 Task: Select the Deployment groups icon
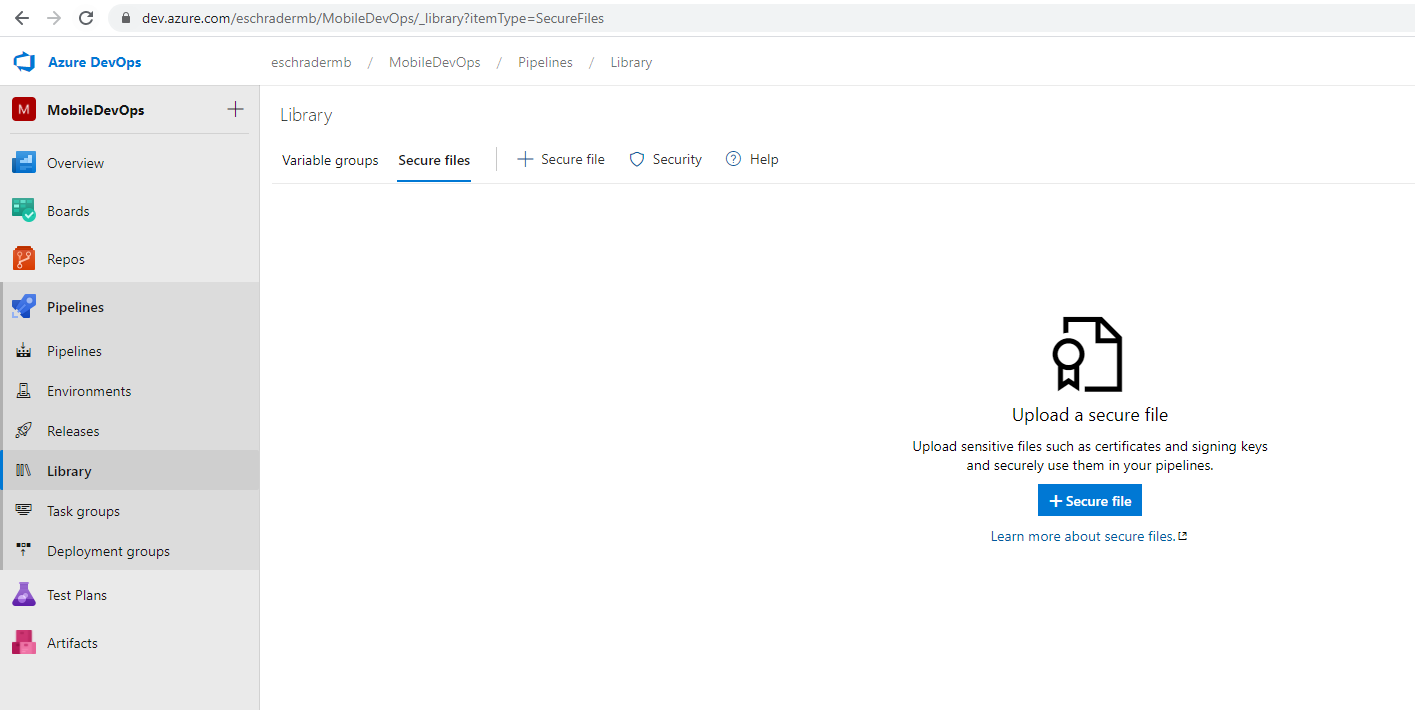tap(24, 551)
